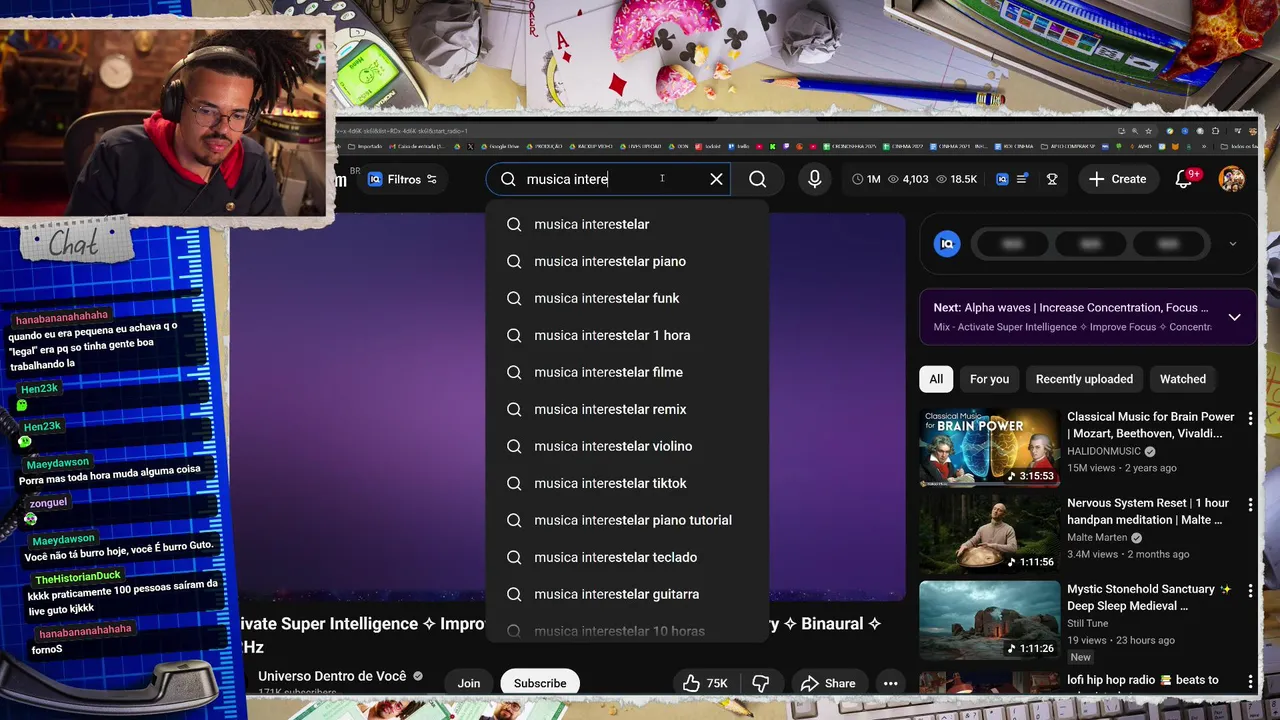Open the Importado bookmarks folder
The width and height of the screenshot is (1280, 720).
click(x=366, y=146)
